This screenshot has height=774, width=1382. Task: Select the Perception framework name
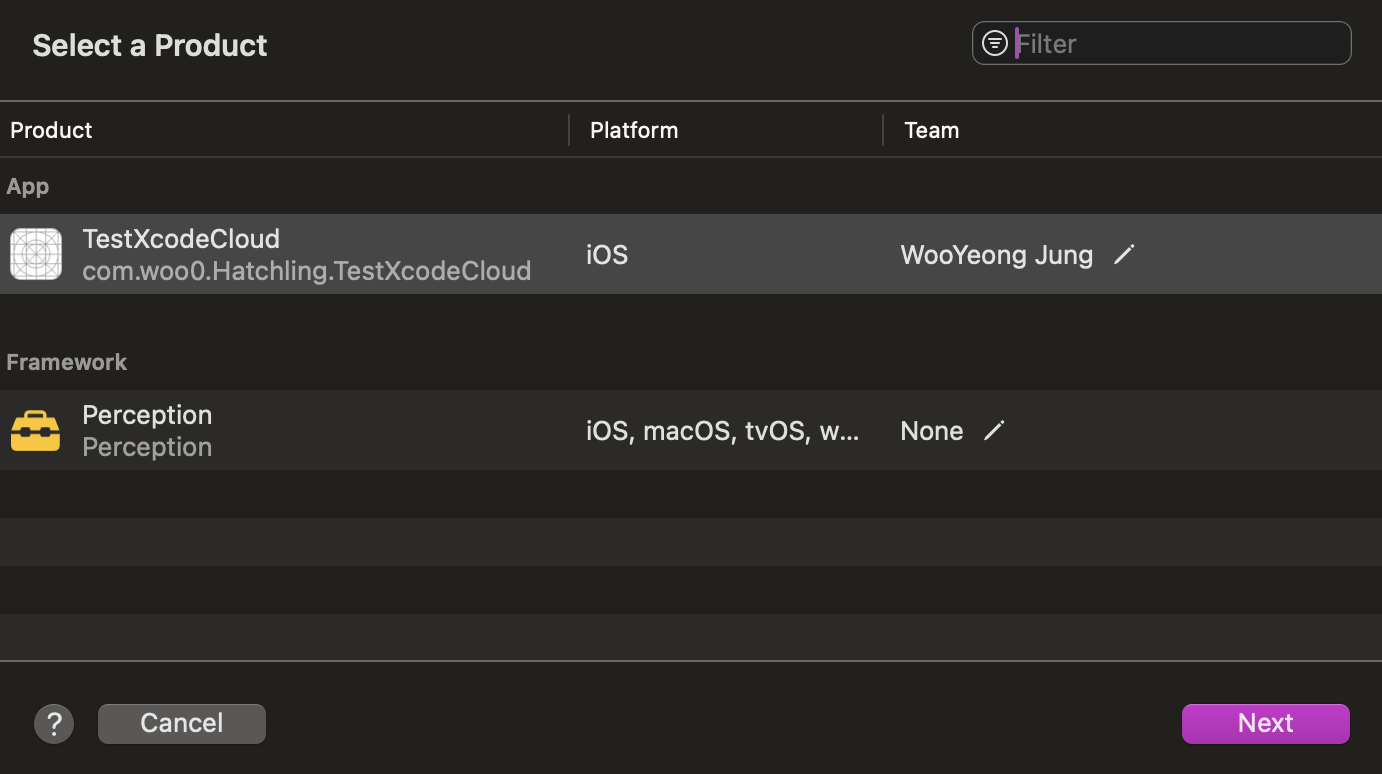point(147,415)
